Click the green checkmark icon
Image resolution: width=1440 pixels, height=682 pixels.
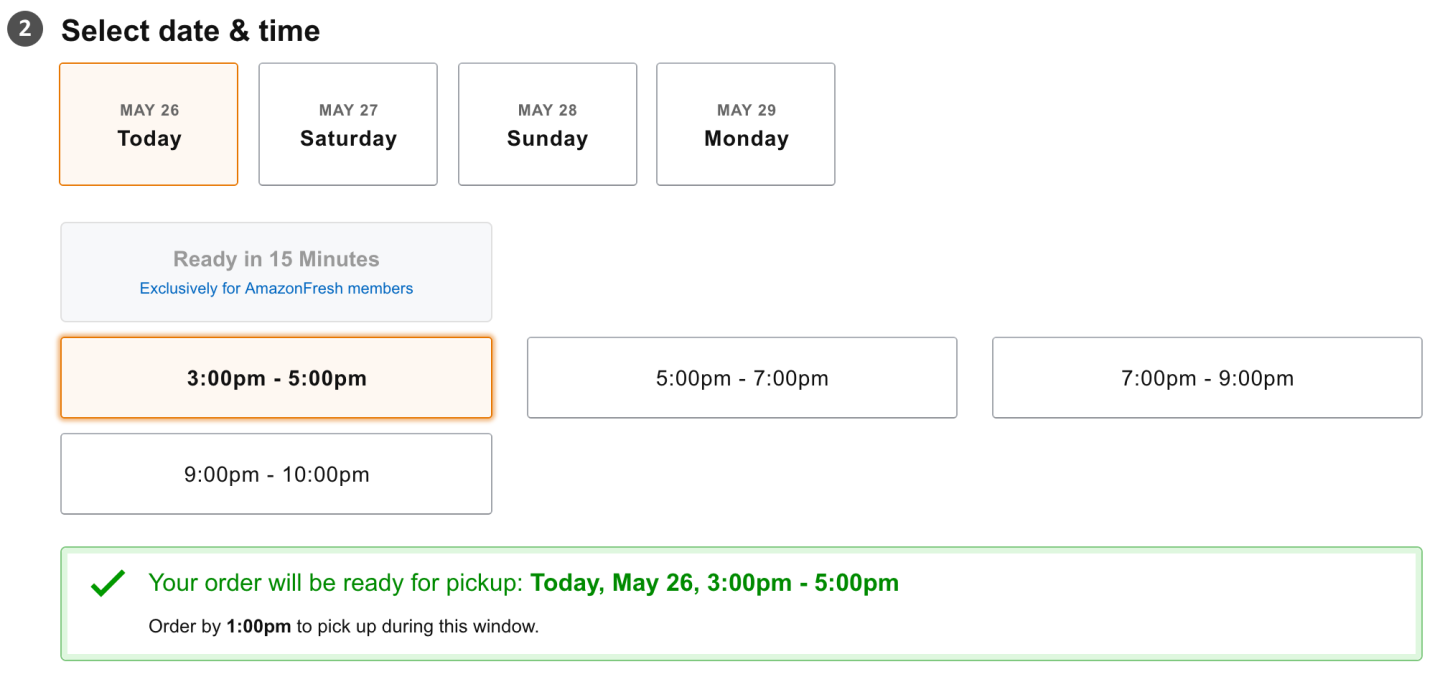[107, 583]
